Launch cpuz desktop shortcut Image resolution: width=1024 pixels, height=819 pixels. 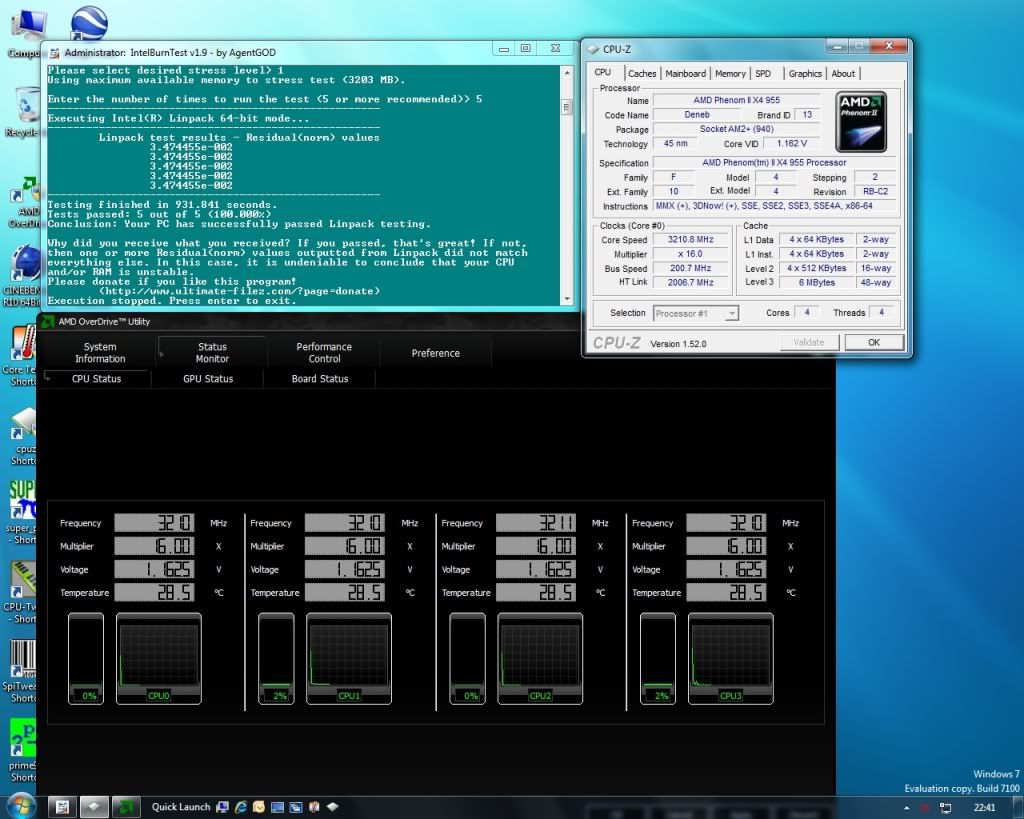pos(24,434)
